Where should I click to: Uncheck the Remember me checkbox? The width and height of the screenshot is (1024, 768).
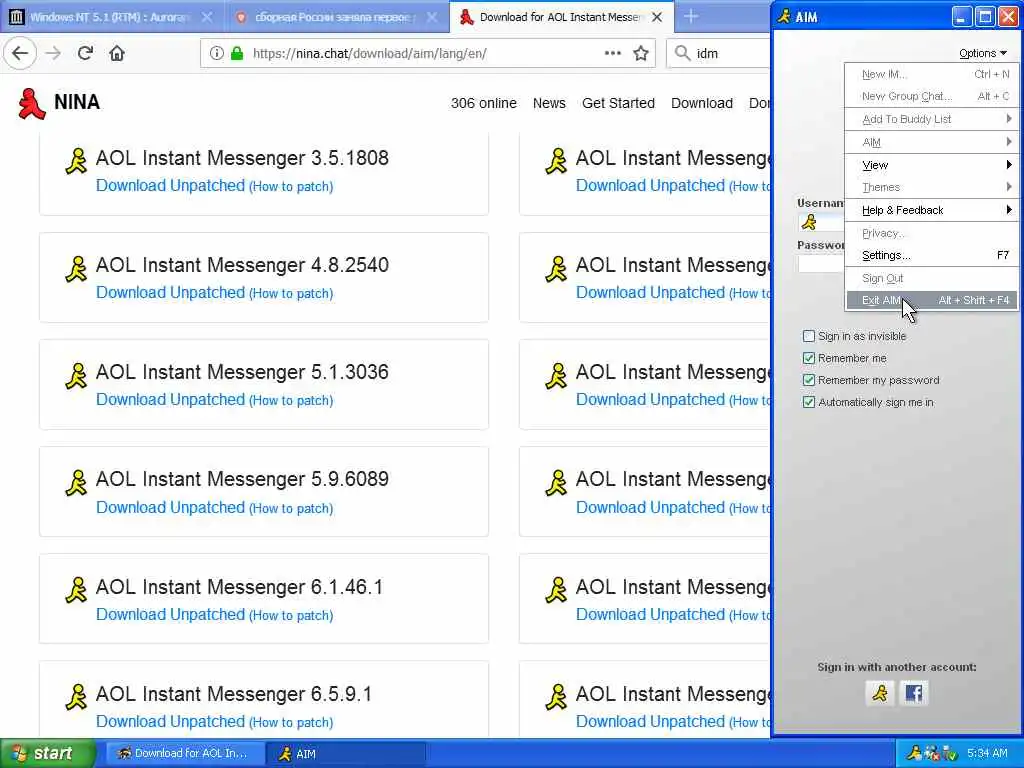pyautogui.click(x=808, y=358)
